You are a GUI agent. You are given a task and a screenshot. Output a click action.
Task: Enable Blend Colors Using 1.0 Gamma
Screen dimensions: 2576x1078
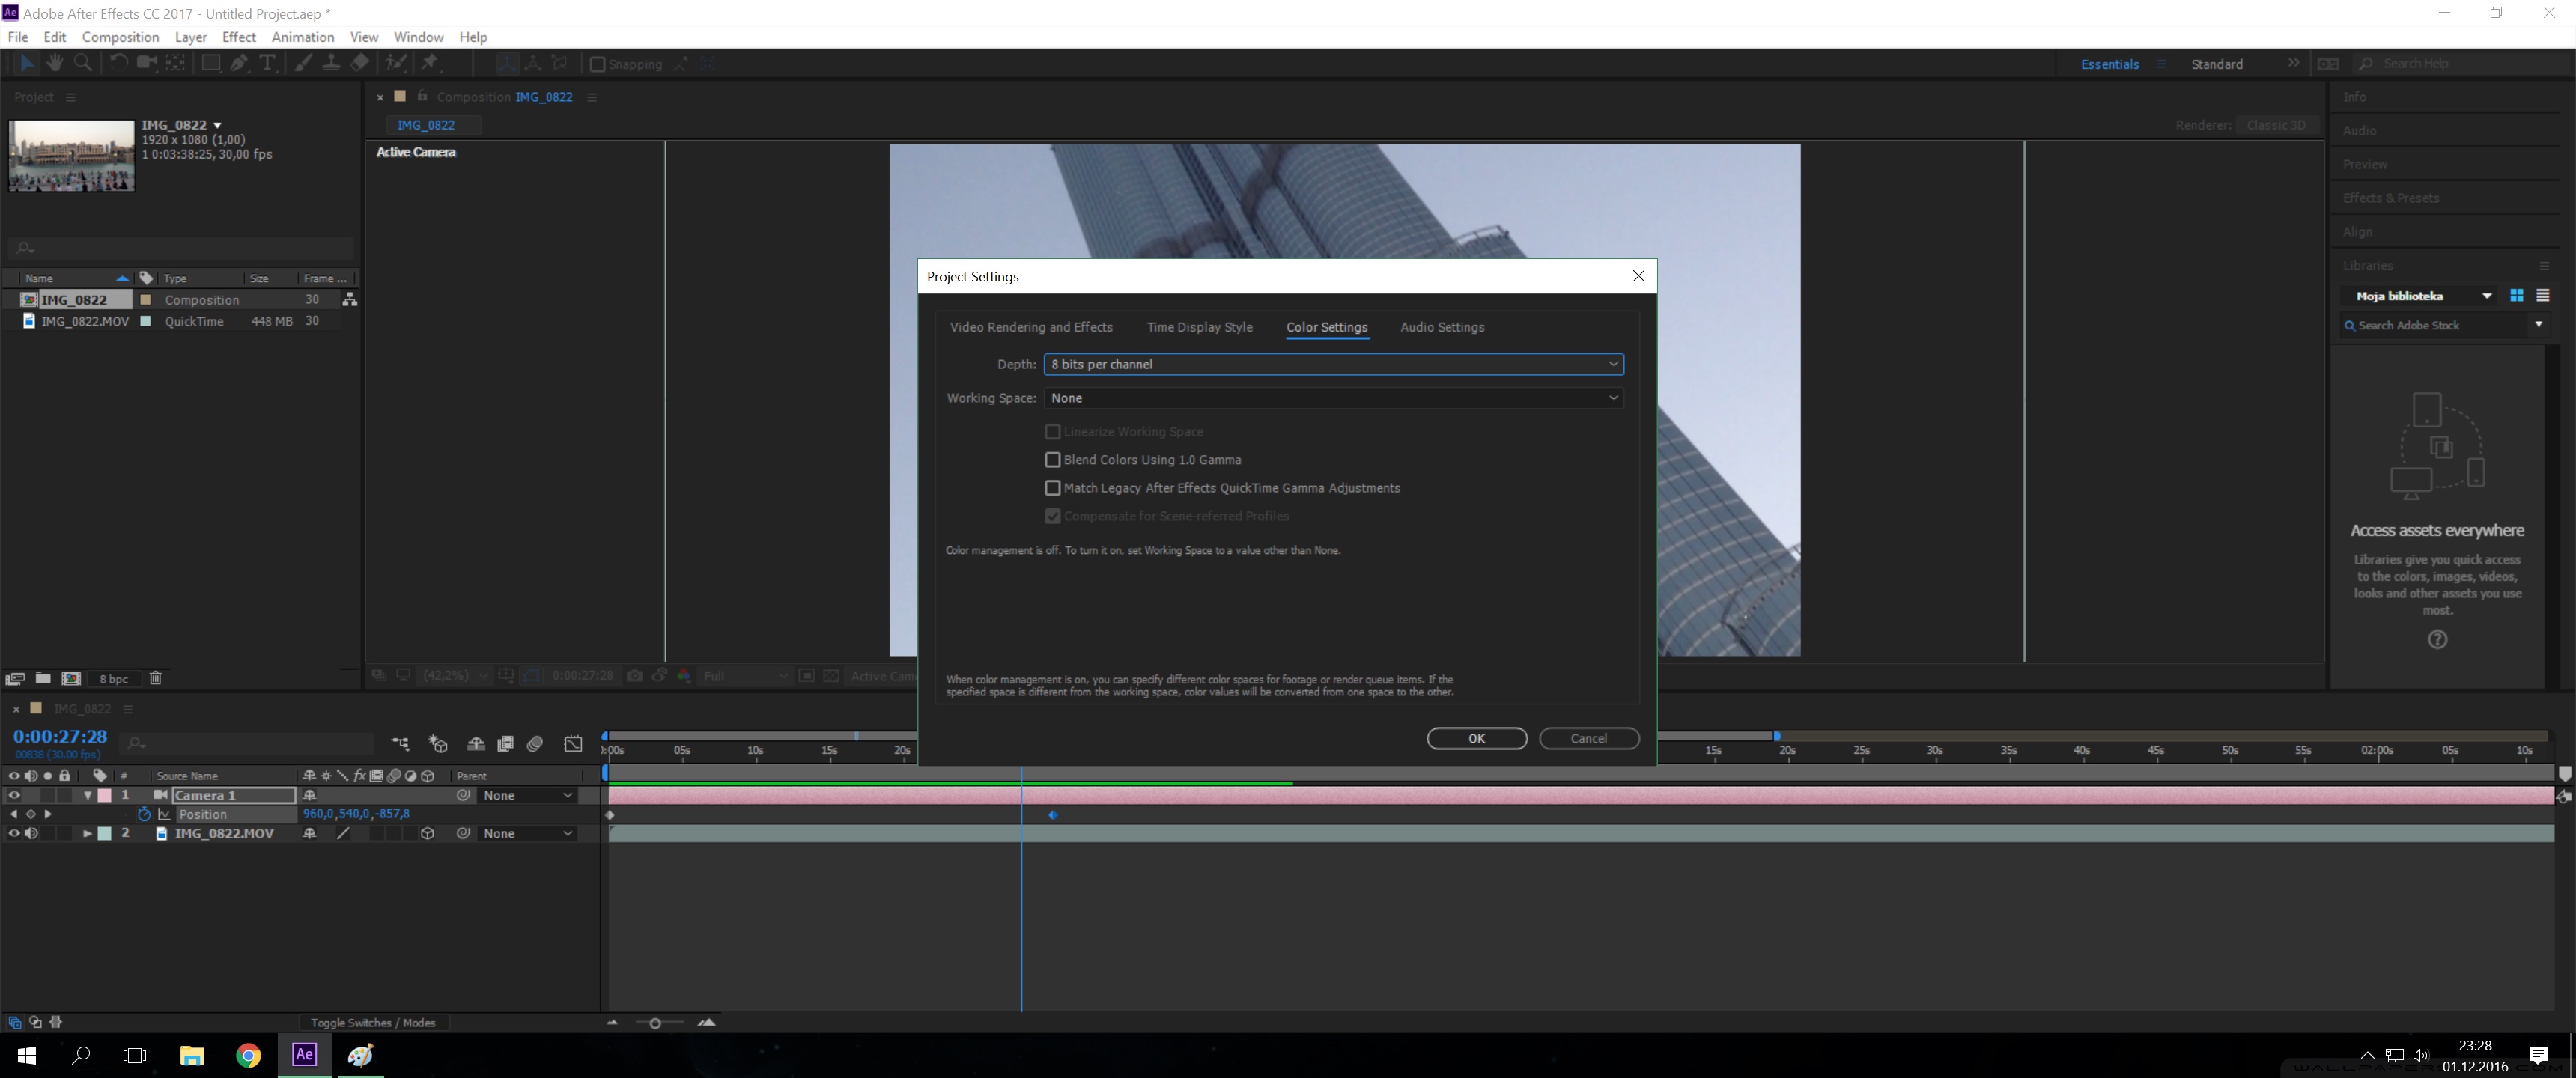coord(1052,460)
